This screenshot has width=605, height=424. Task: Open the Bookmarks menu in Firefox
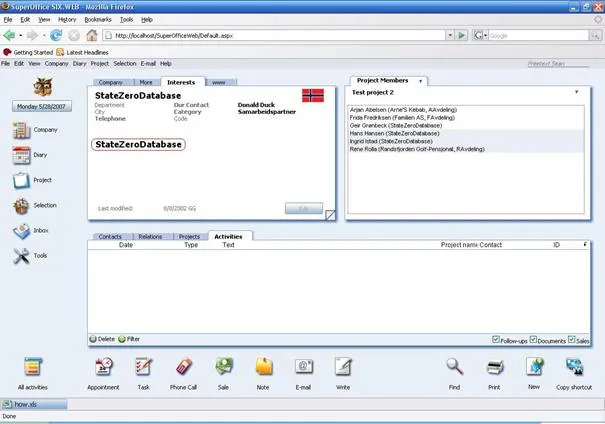point(98,19)
